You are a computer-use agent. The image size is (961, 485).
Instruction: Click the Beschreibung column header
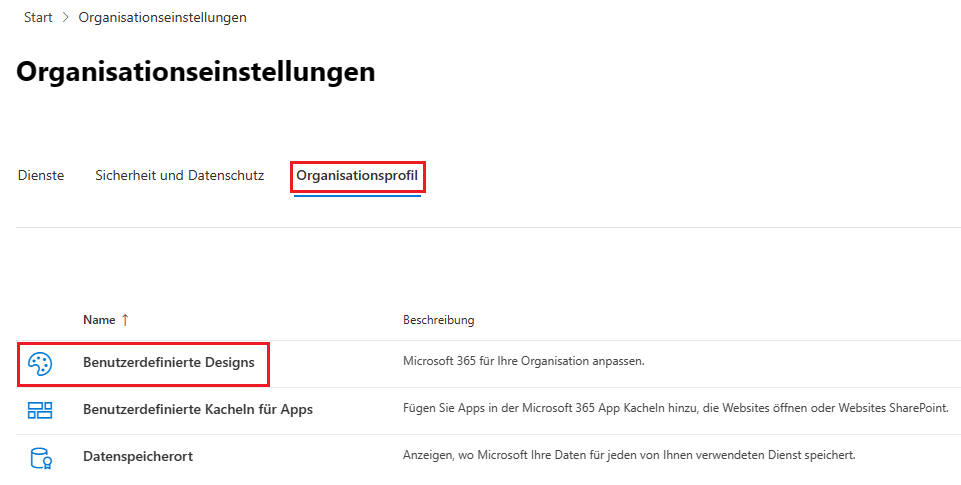438,320
